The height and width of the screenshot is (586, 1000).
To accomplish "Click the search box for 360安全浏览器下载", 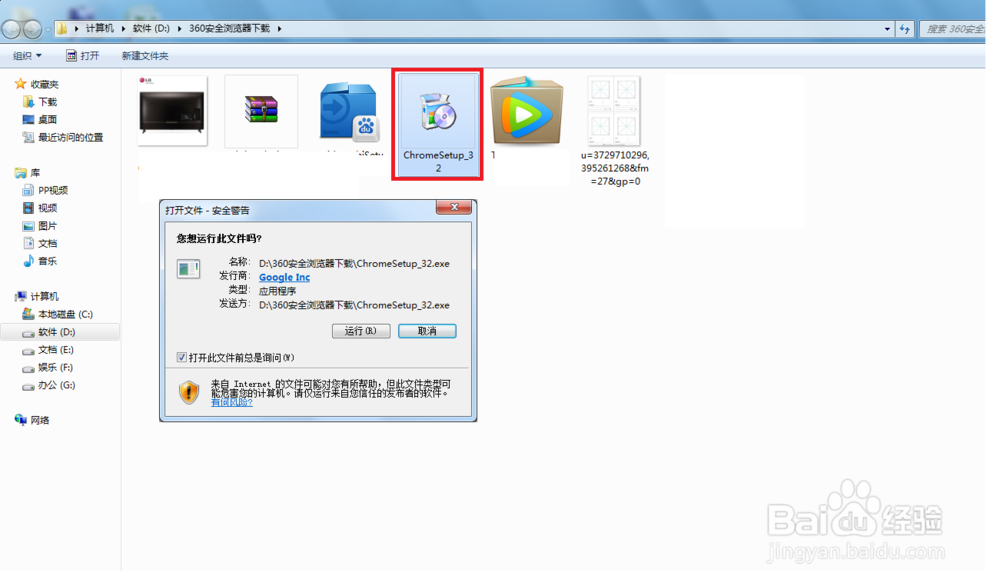I will click(x=953, y=29).
